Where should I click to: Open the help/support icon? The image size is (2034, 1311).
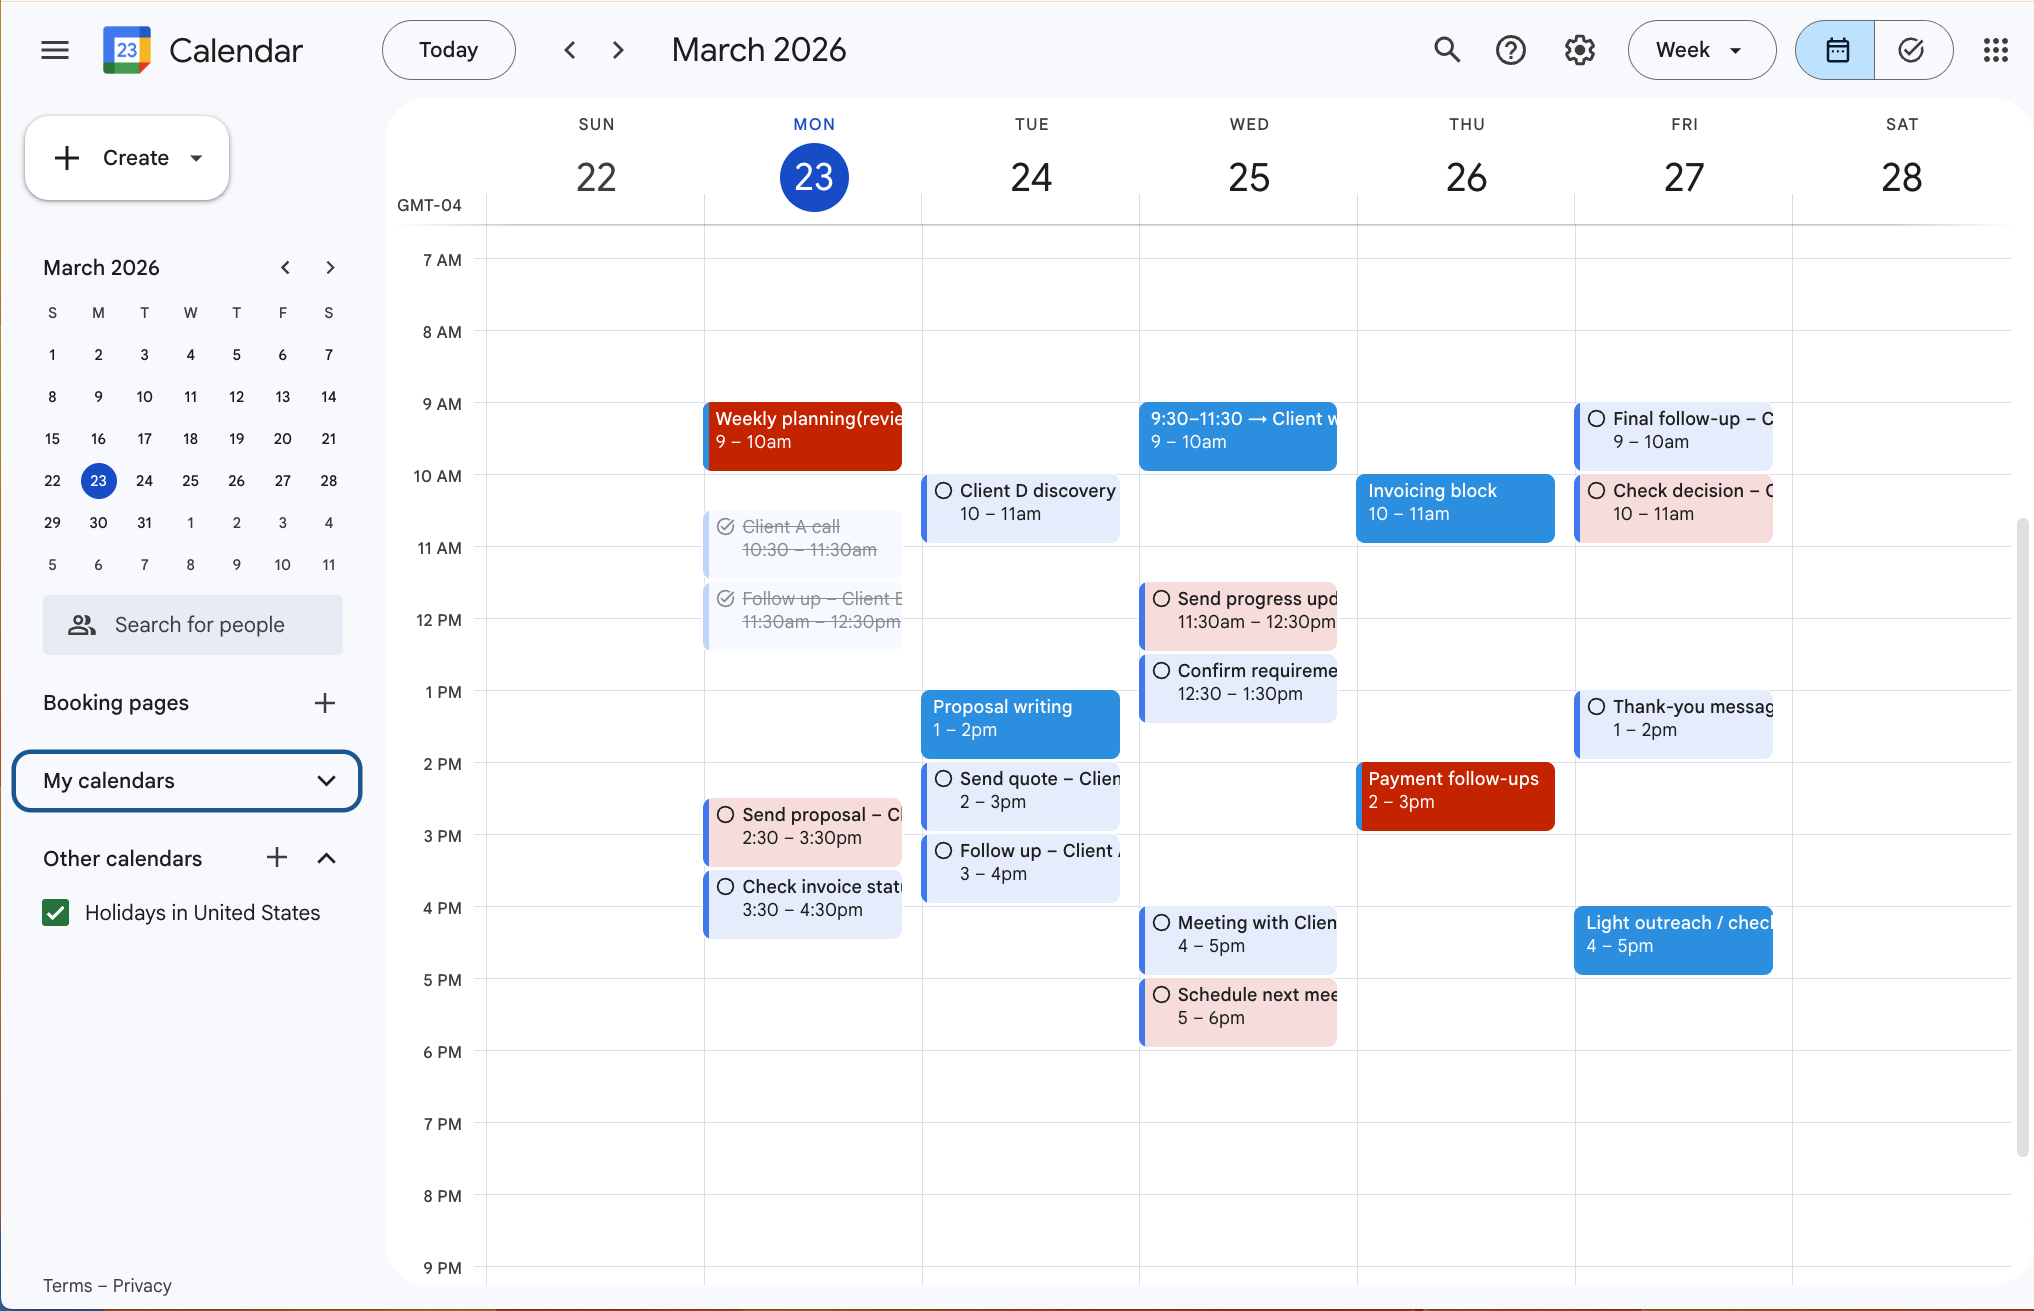pyautogui.click(x=1511, y=50)
